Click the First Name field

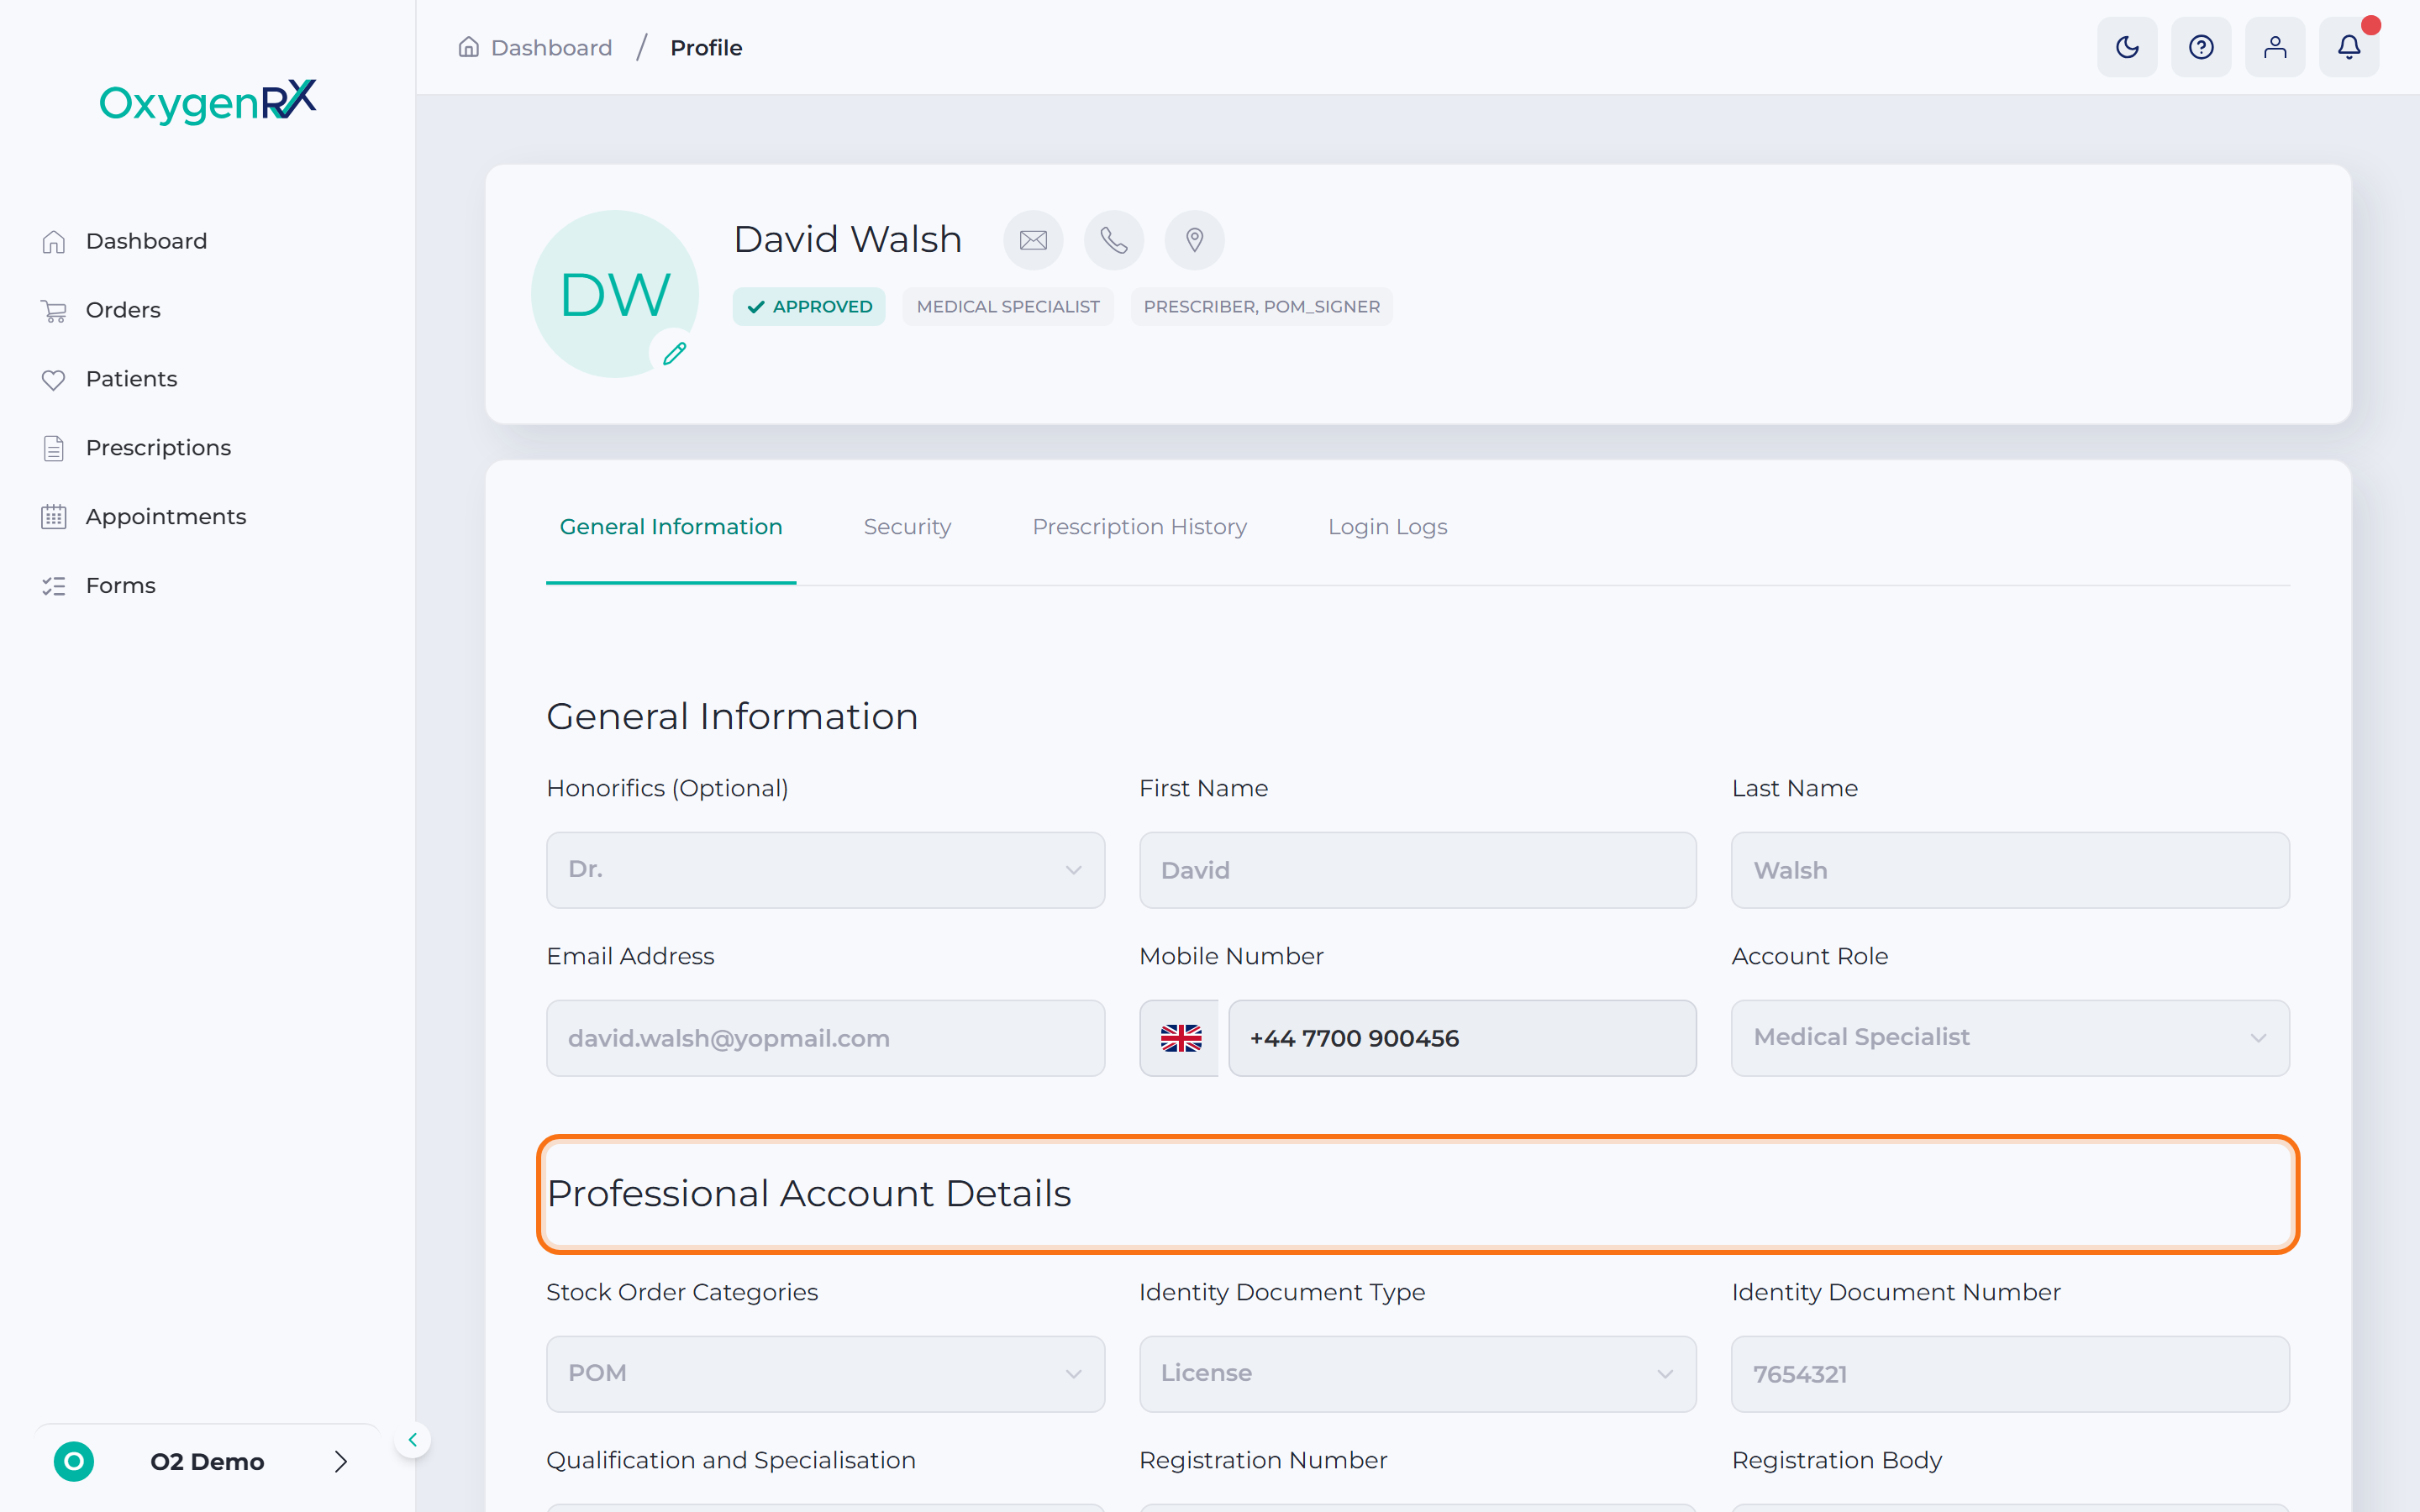(1417, 870)
